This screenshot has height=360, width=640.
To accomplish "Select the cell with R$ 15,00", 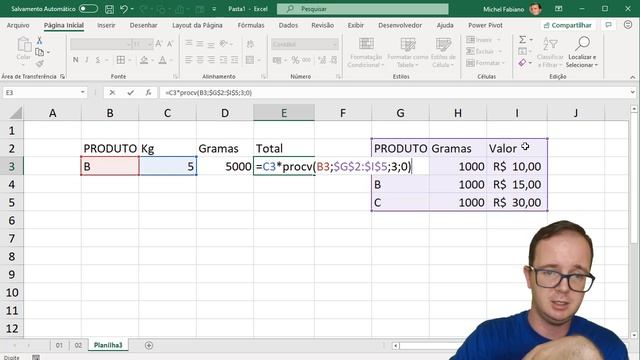I will coord(517,184).
